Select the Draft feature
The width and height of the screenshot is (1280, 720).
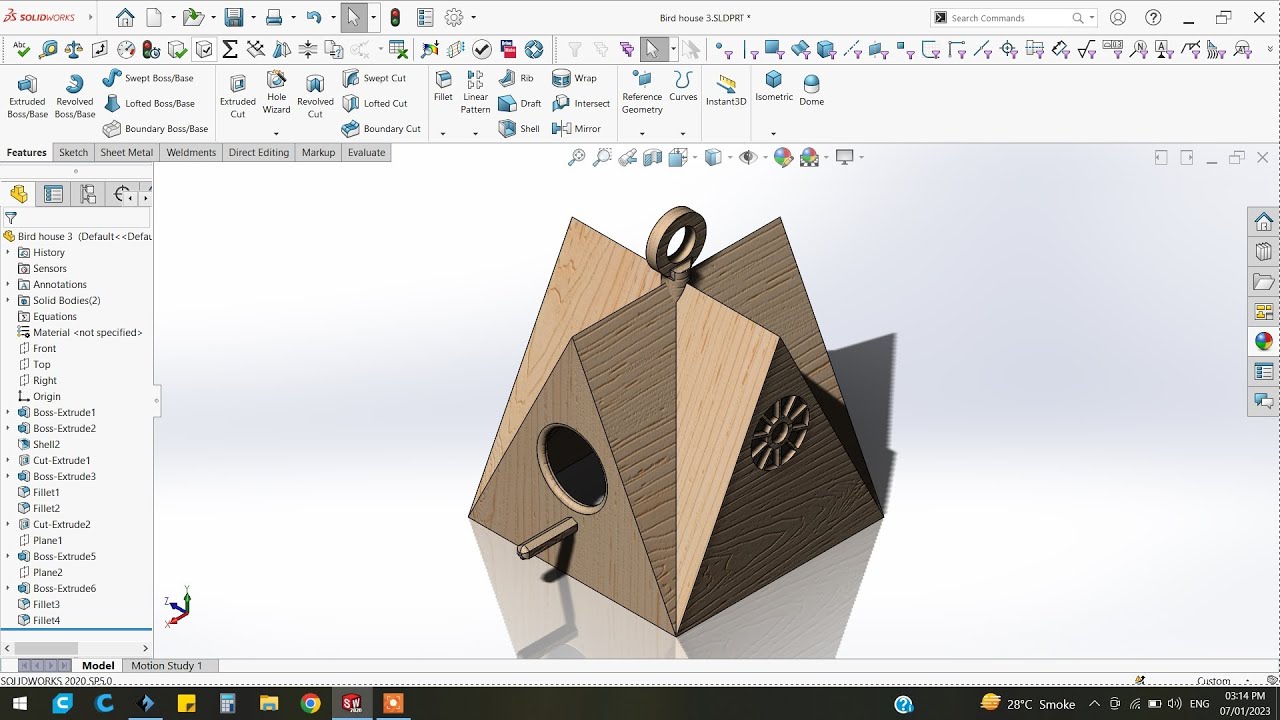pos(520,103)
